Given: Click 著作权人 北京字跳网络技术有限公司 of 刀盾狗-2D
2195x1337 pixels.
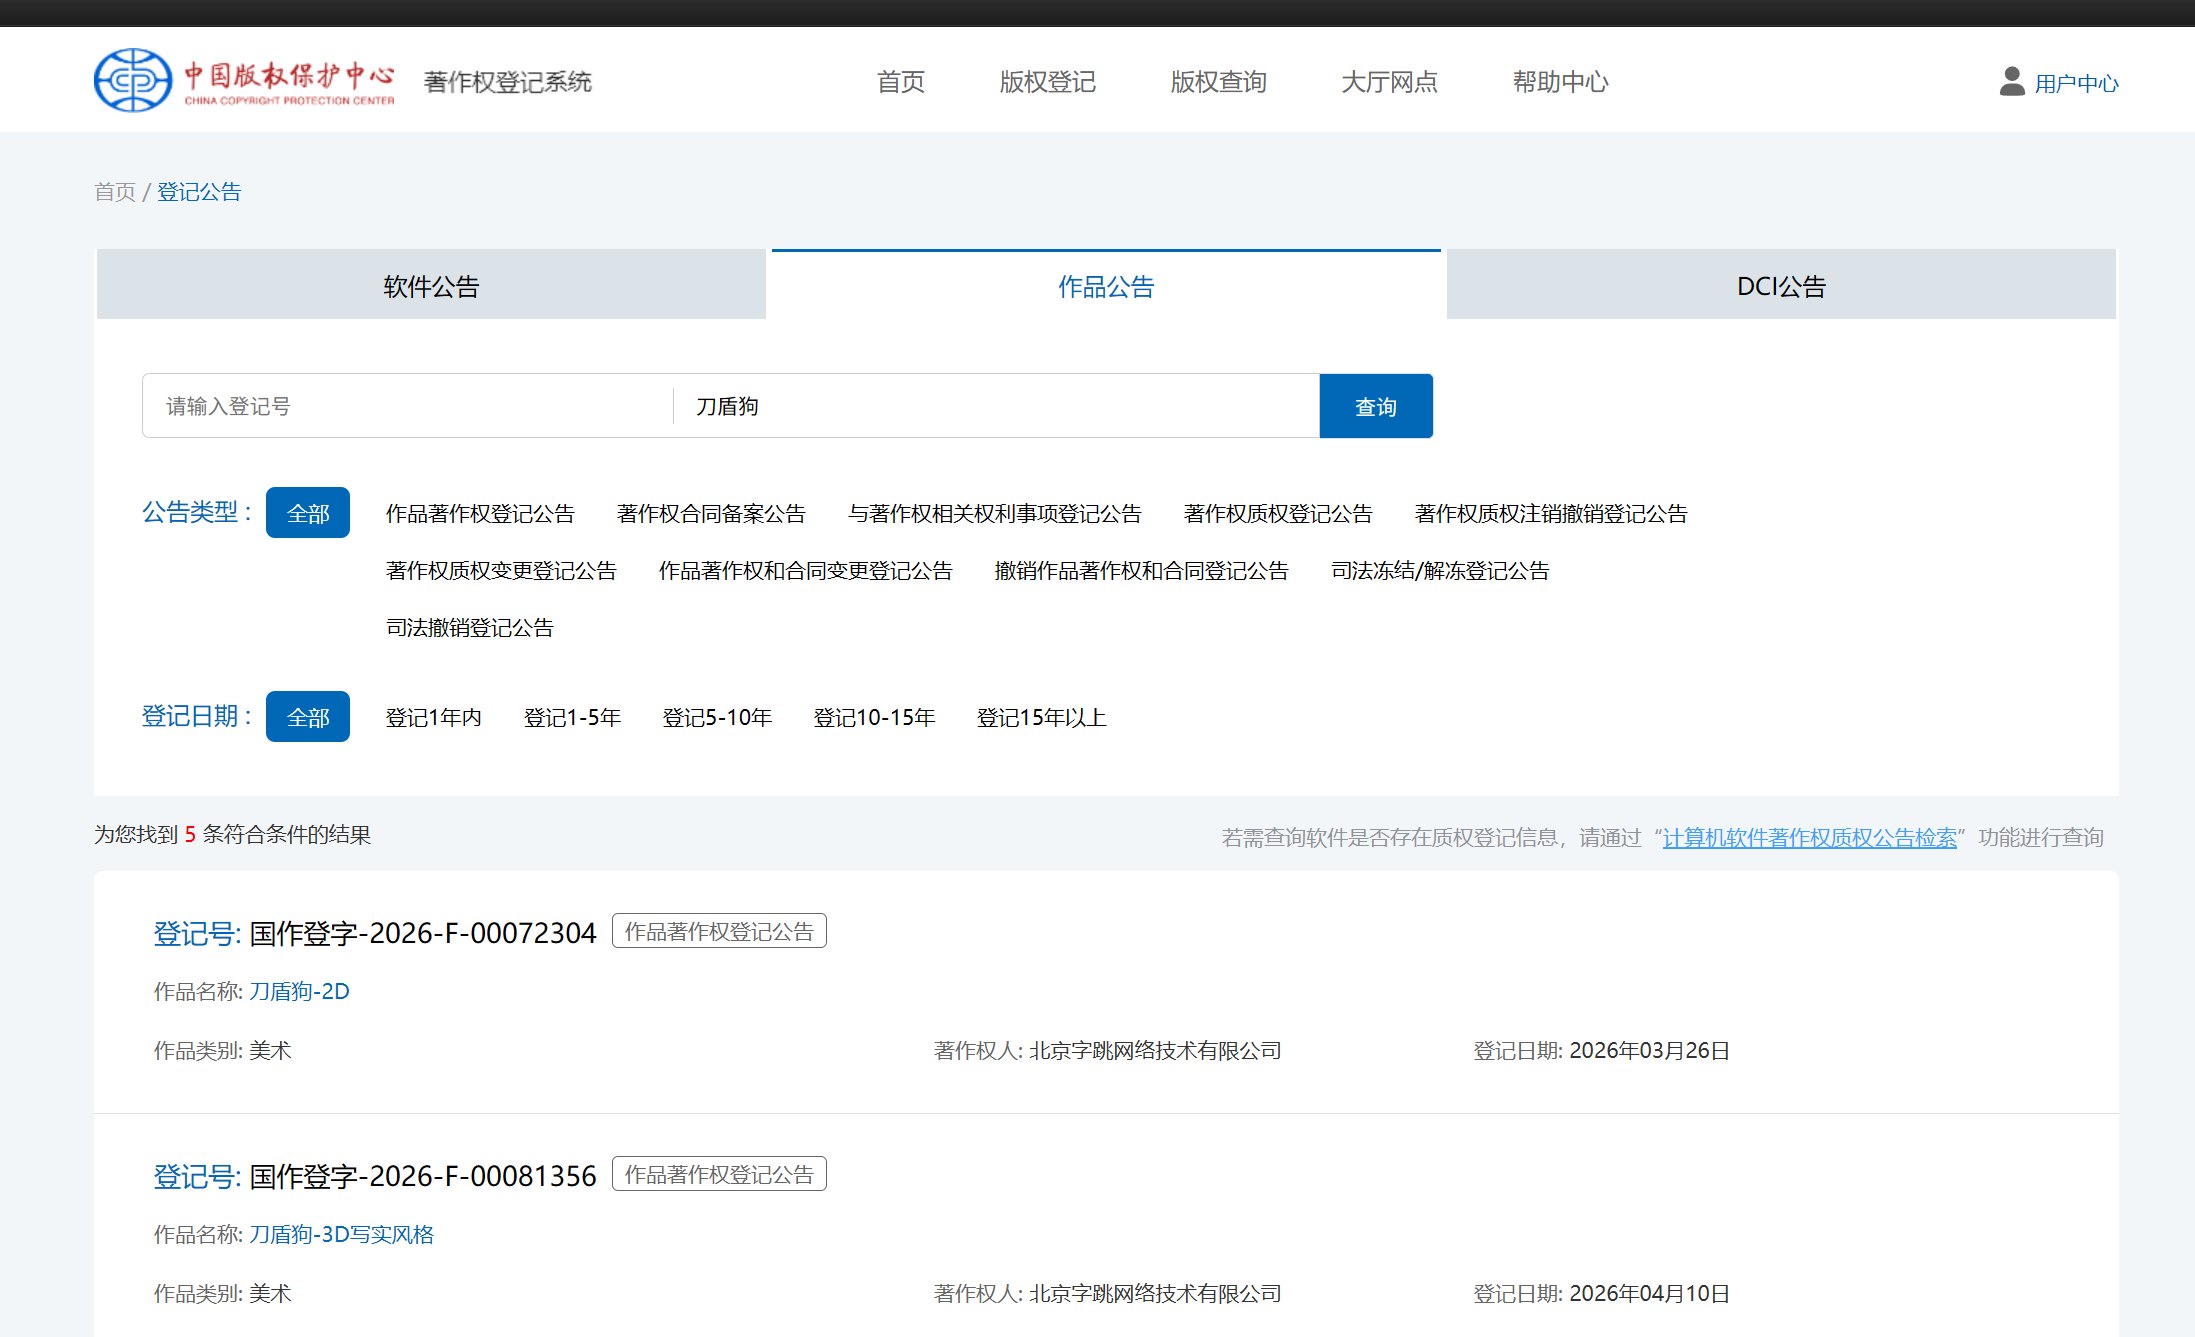Looking at the screenshot, I should [x=1155, y=1050].
